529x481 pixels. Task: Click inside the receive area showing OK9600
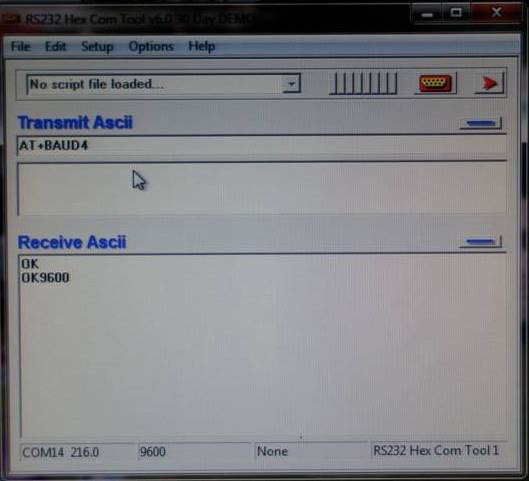pos(263,346)
